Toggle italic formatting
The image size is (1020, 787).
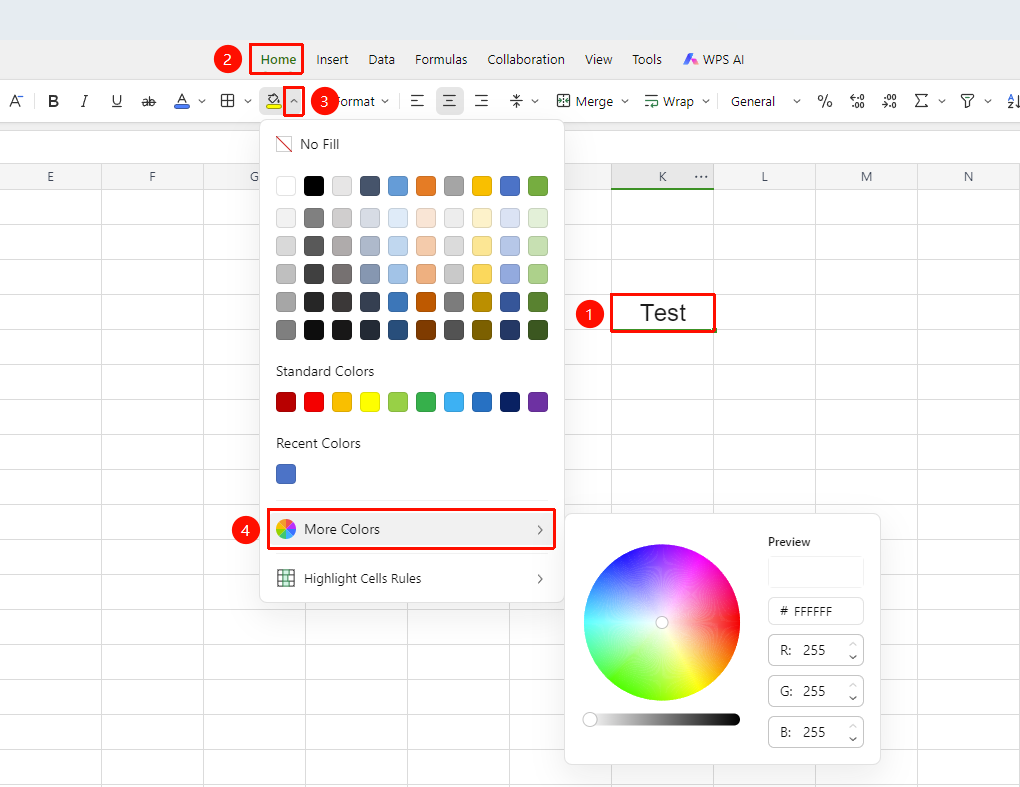tap(85, 101)
